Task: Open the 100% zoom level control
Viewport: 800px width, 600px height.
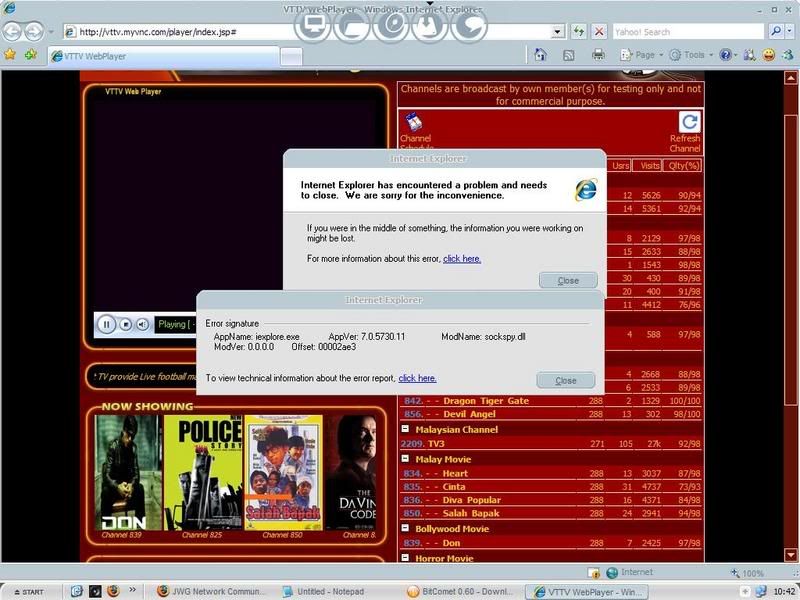Action: (748, 573)
